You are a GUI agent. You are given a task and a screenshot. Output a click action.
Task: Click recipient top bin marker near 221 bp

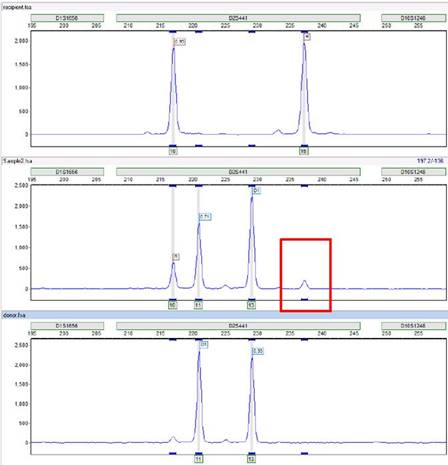199,32
